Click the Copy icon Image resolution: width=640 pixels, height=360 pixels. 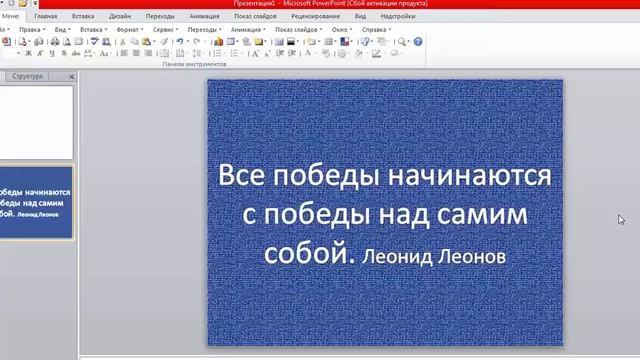(134, 42)
